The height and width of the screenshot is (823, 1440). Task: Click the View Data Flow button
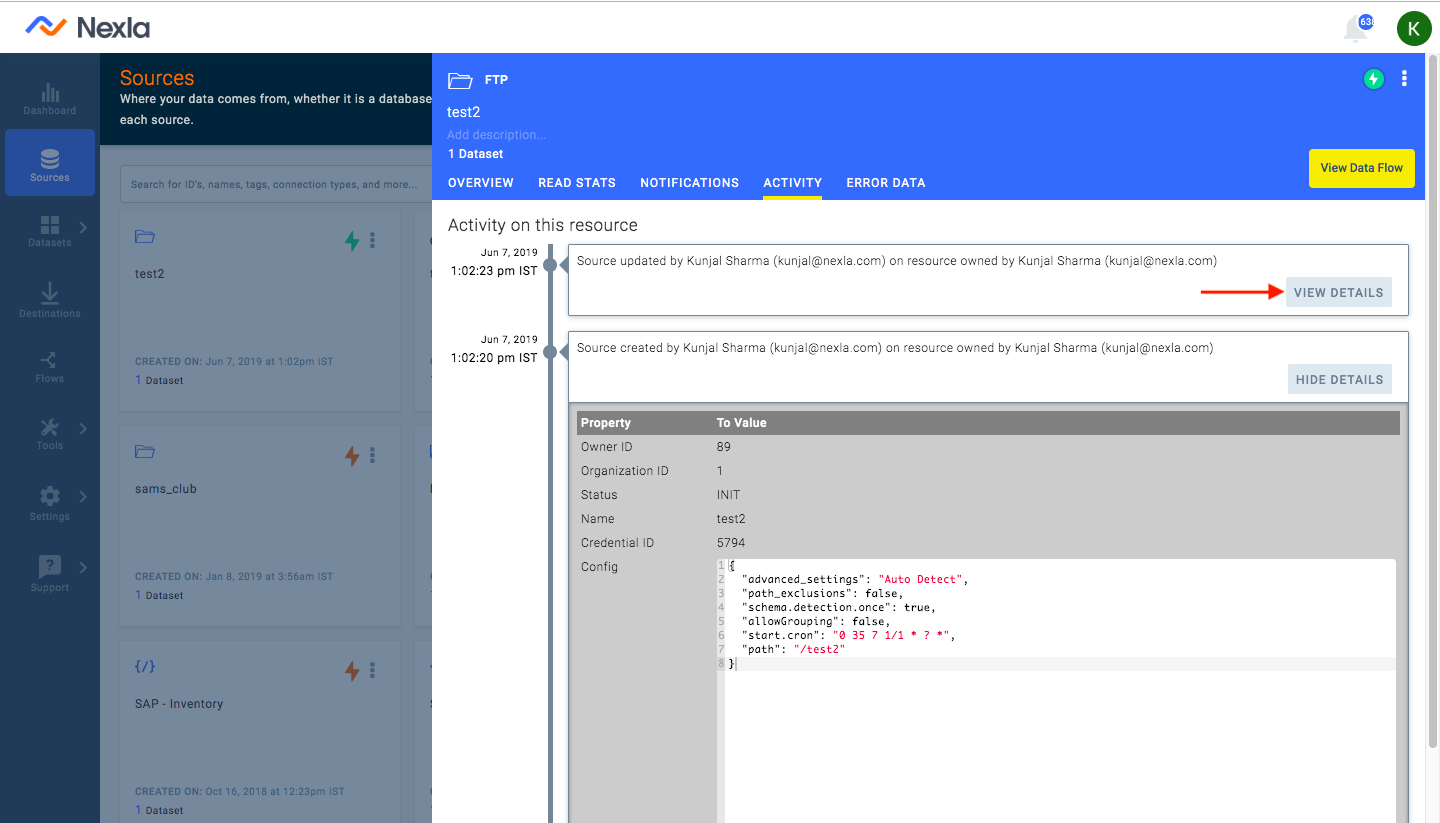[x=1361, y=168]
